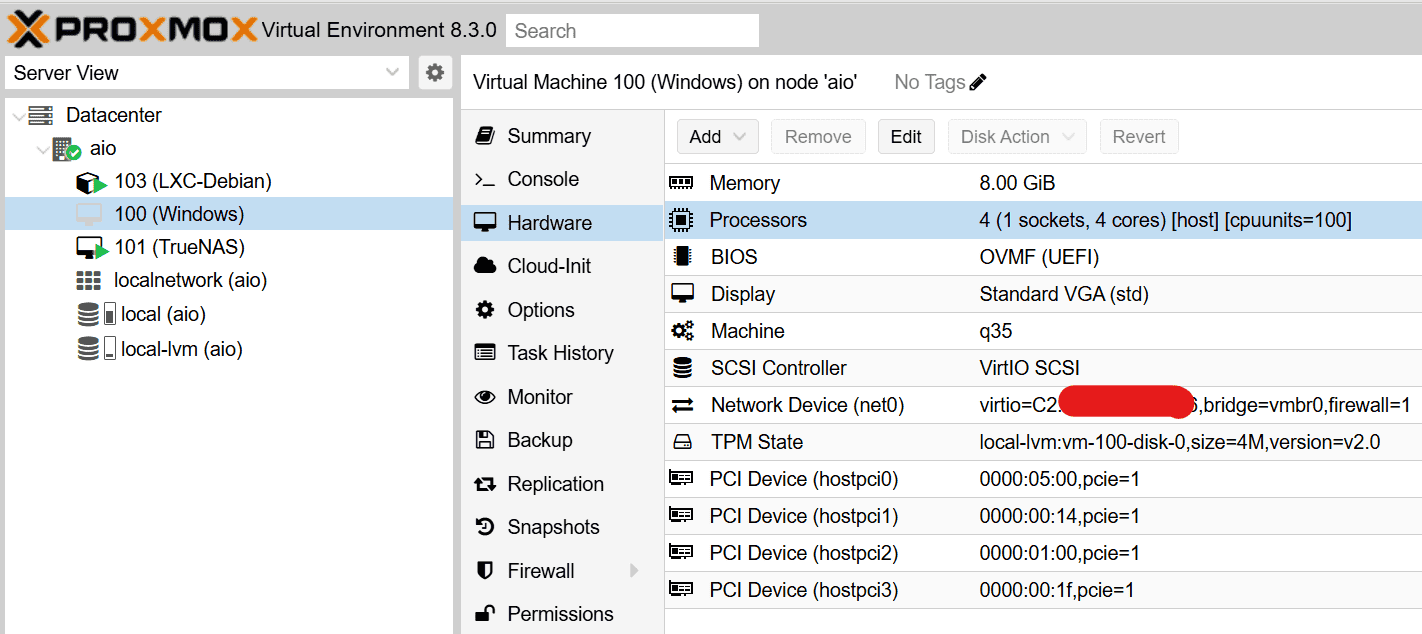Open the Server View dropdown
Image resolution: width=1422 pixels, height=634 pixels.
pyautogui.click(x=207, y=73)
